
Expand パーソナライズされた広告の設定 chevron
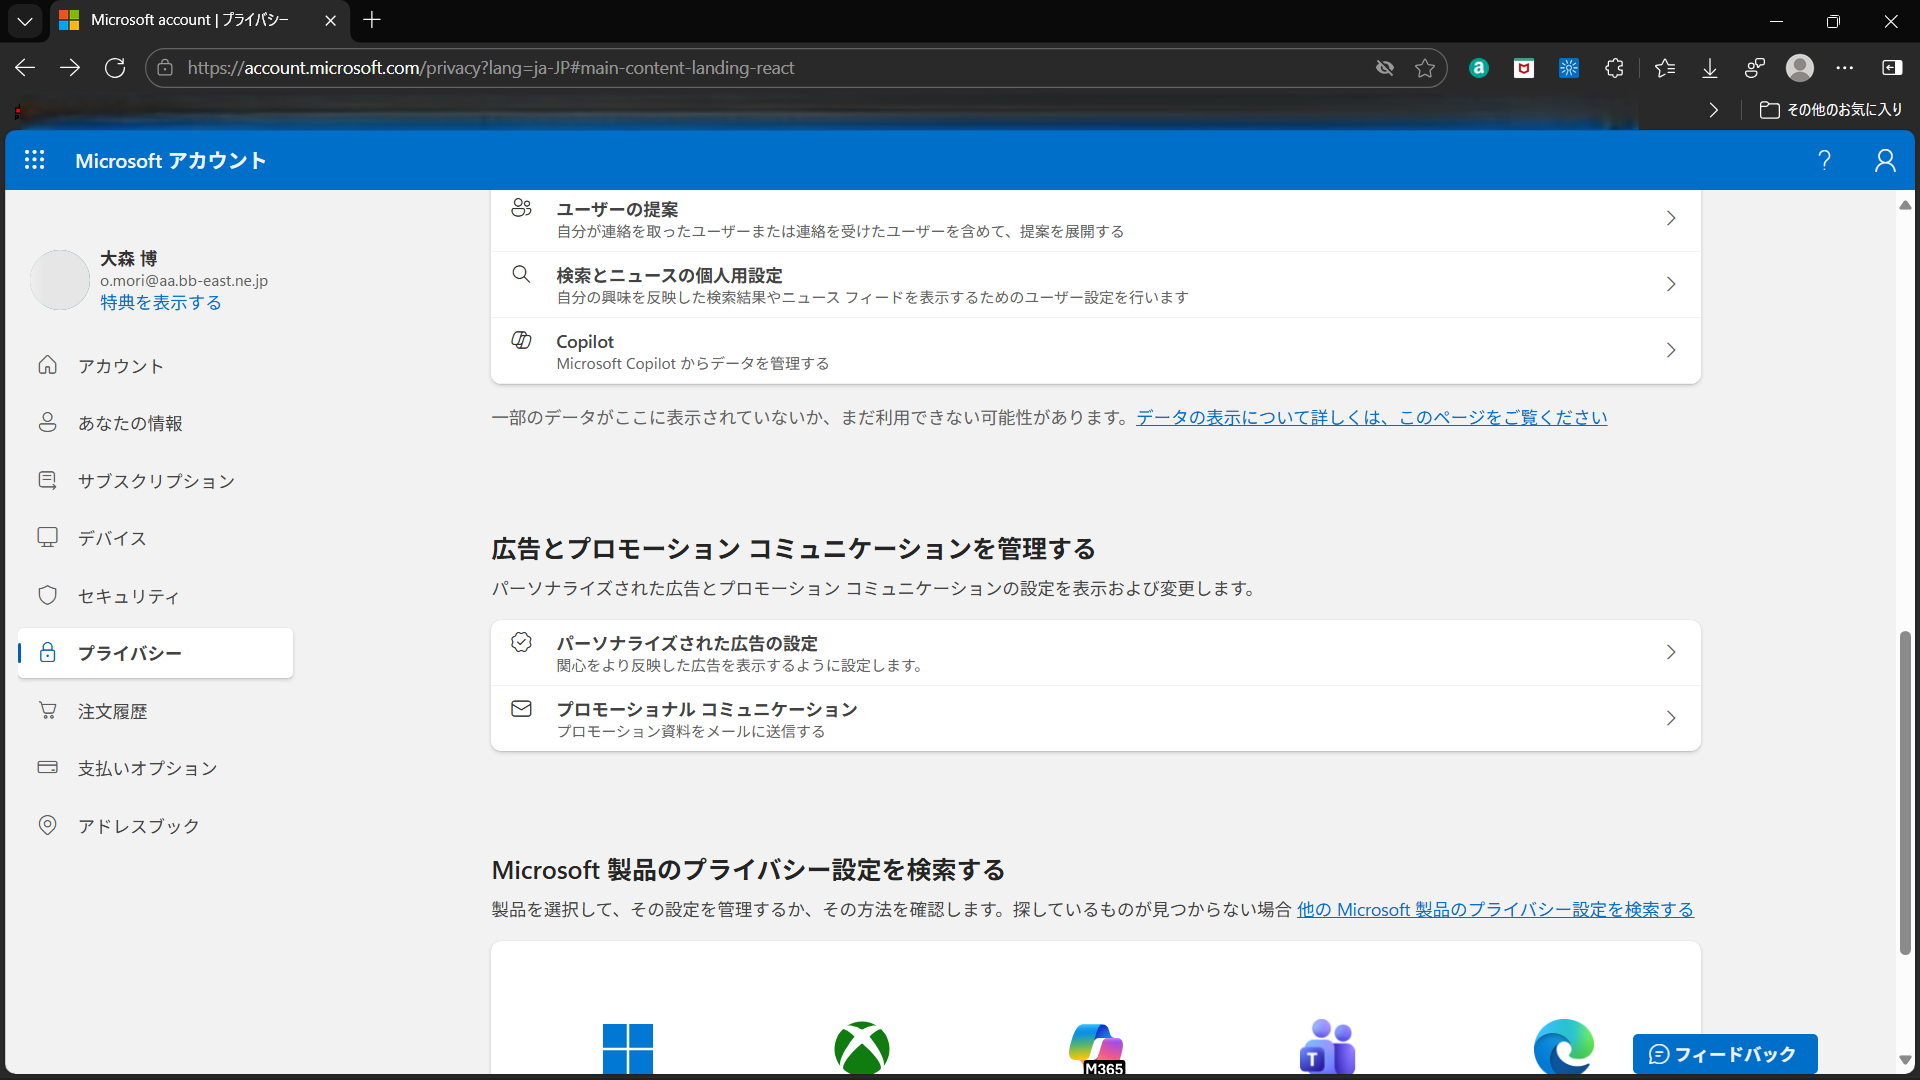point(1671,652)
